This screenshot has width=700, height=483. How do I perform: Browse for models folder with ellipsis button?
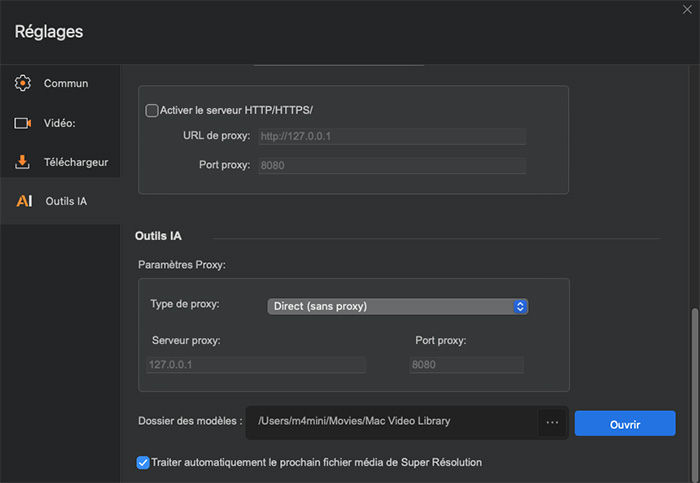[552, 422]
